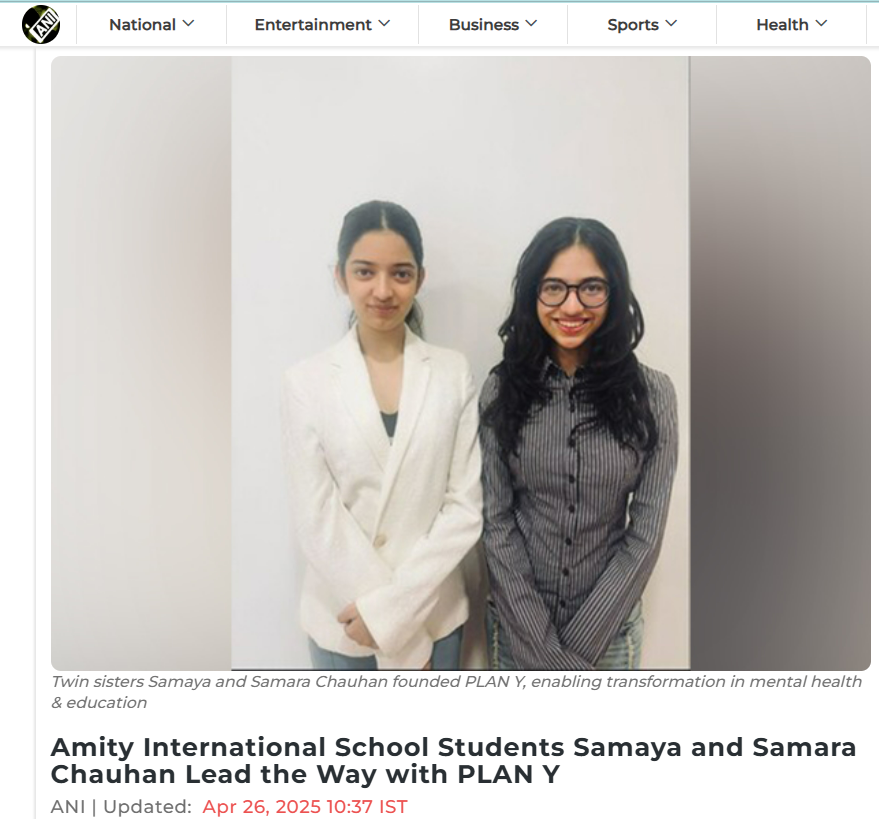Screen dimensions: 879x819
Task: Expand the chevron beside National
Action: click(188, 24)
